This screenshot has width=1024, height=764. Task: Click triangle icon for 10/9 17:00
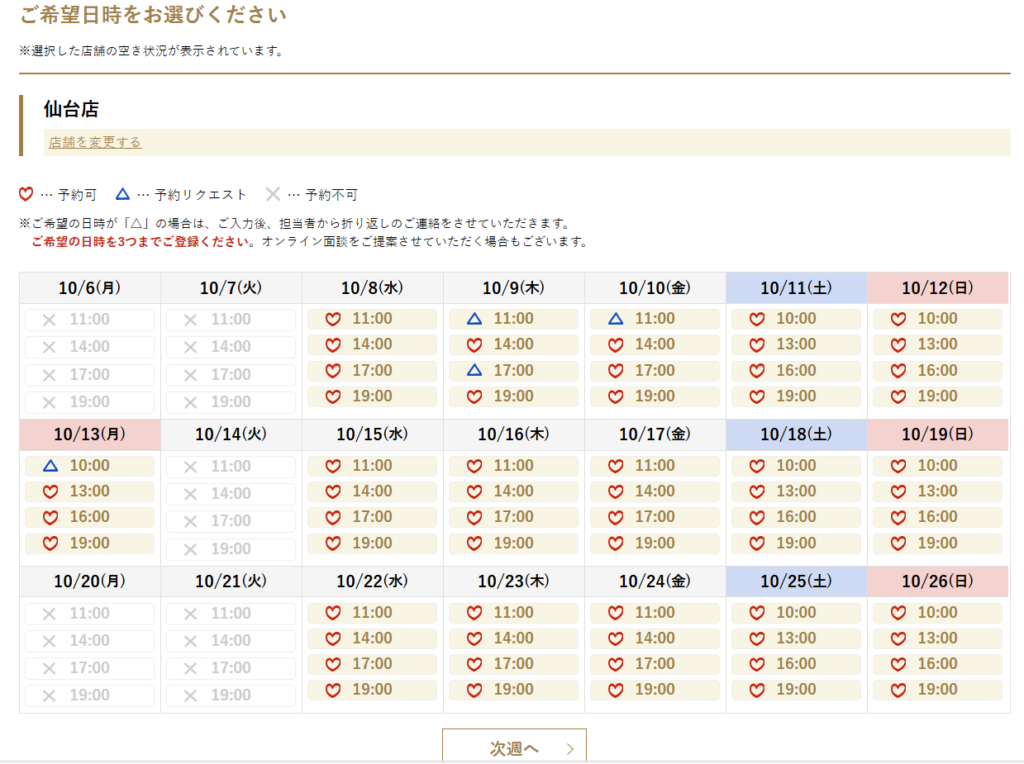(x=475, y=370)
